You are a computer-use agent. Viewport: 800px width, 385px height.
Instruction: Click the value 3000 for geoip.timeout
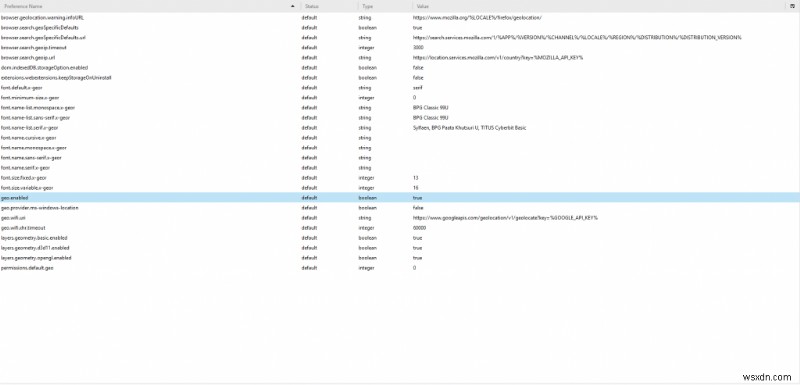tap(418, 47)
